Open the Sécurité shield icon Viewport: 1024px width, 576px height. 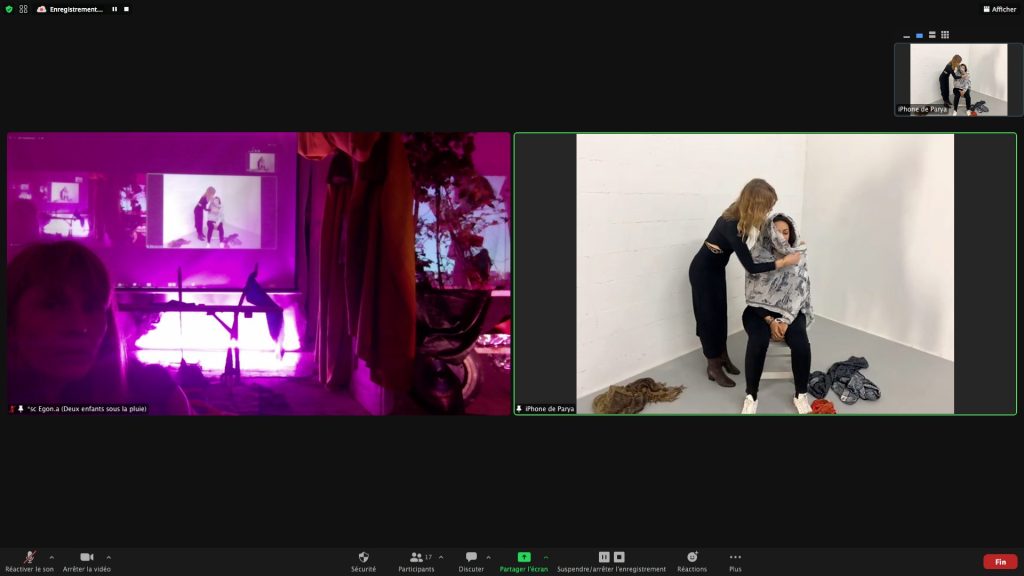click(x=363, y=557)
